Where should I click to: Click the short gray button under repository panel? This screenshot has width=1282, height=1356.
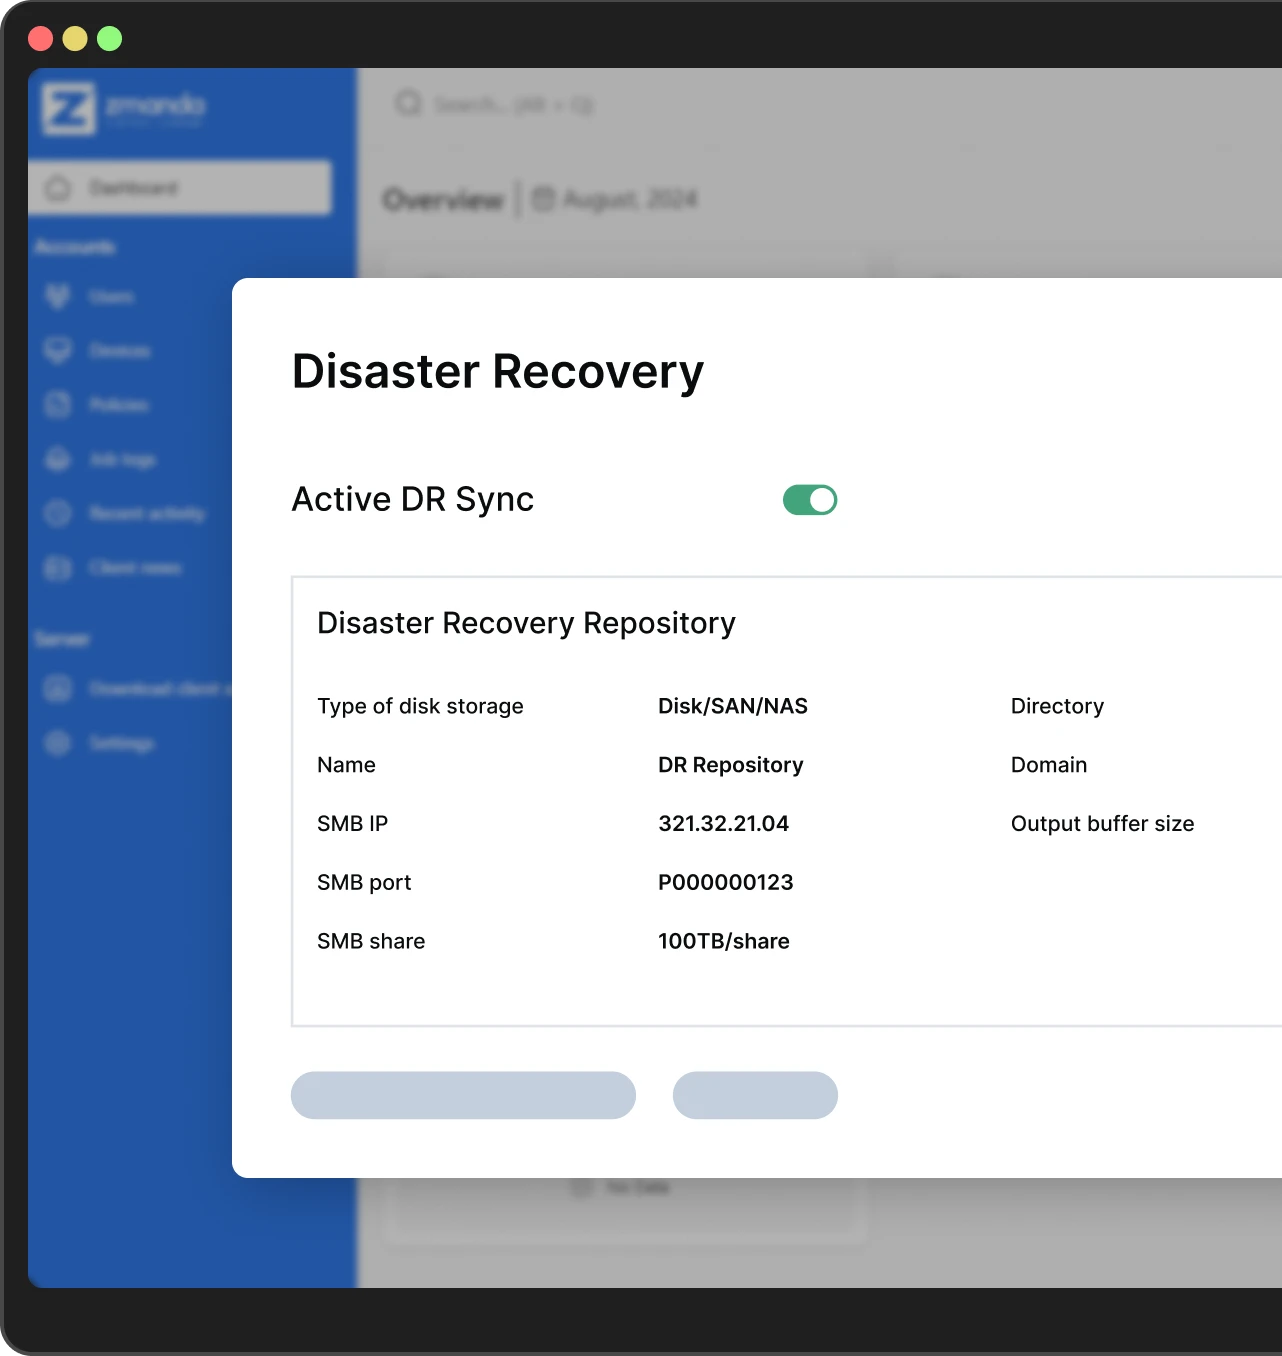755,1095
